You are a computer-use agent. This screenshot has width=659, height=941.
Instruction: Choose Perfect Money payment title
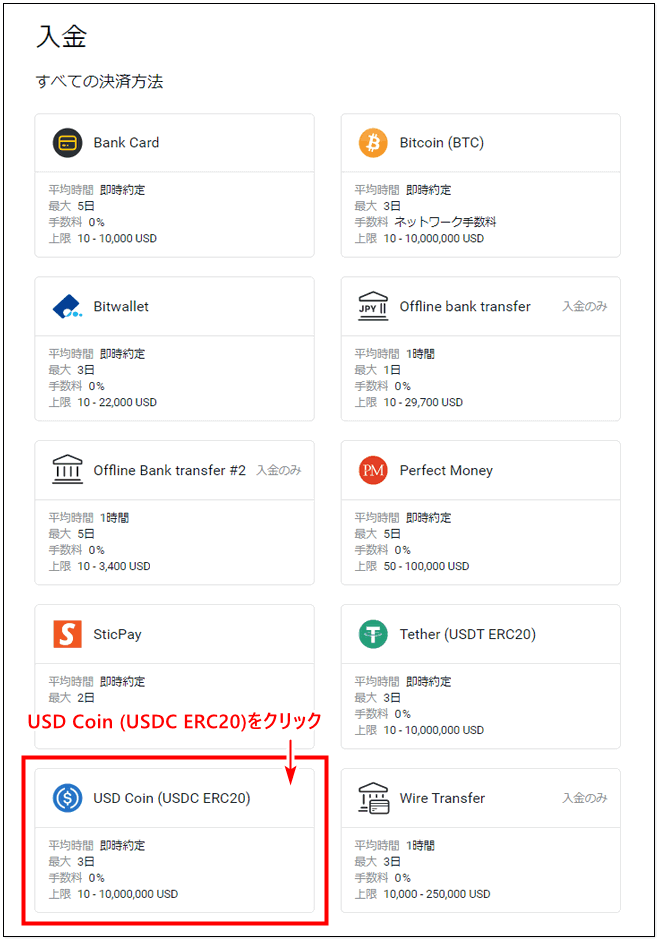pyautogui.click(x=446, y=470)
